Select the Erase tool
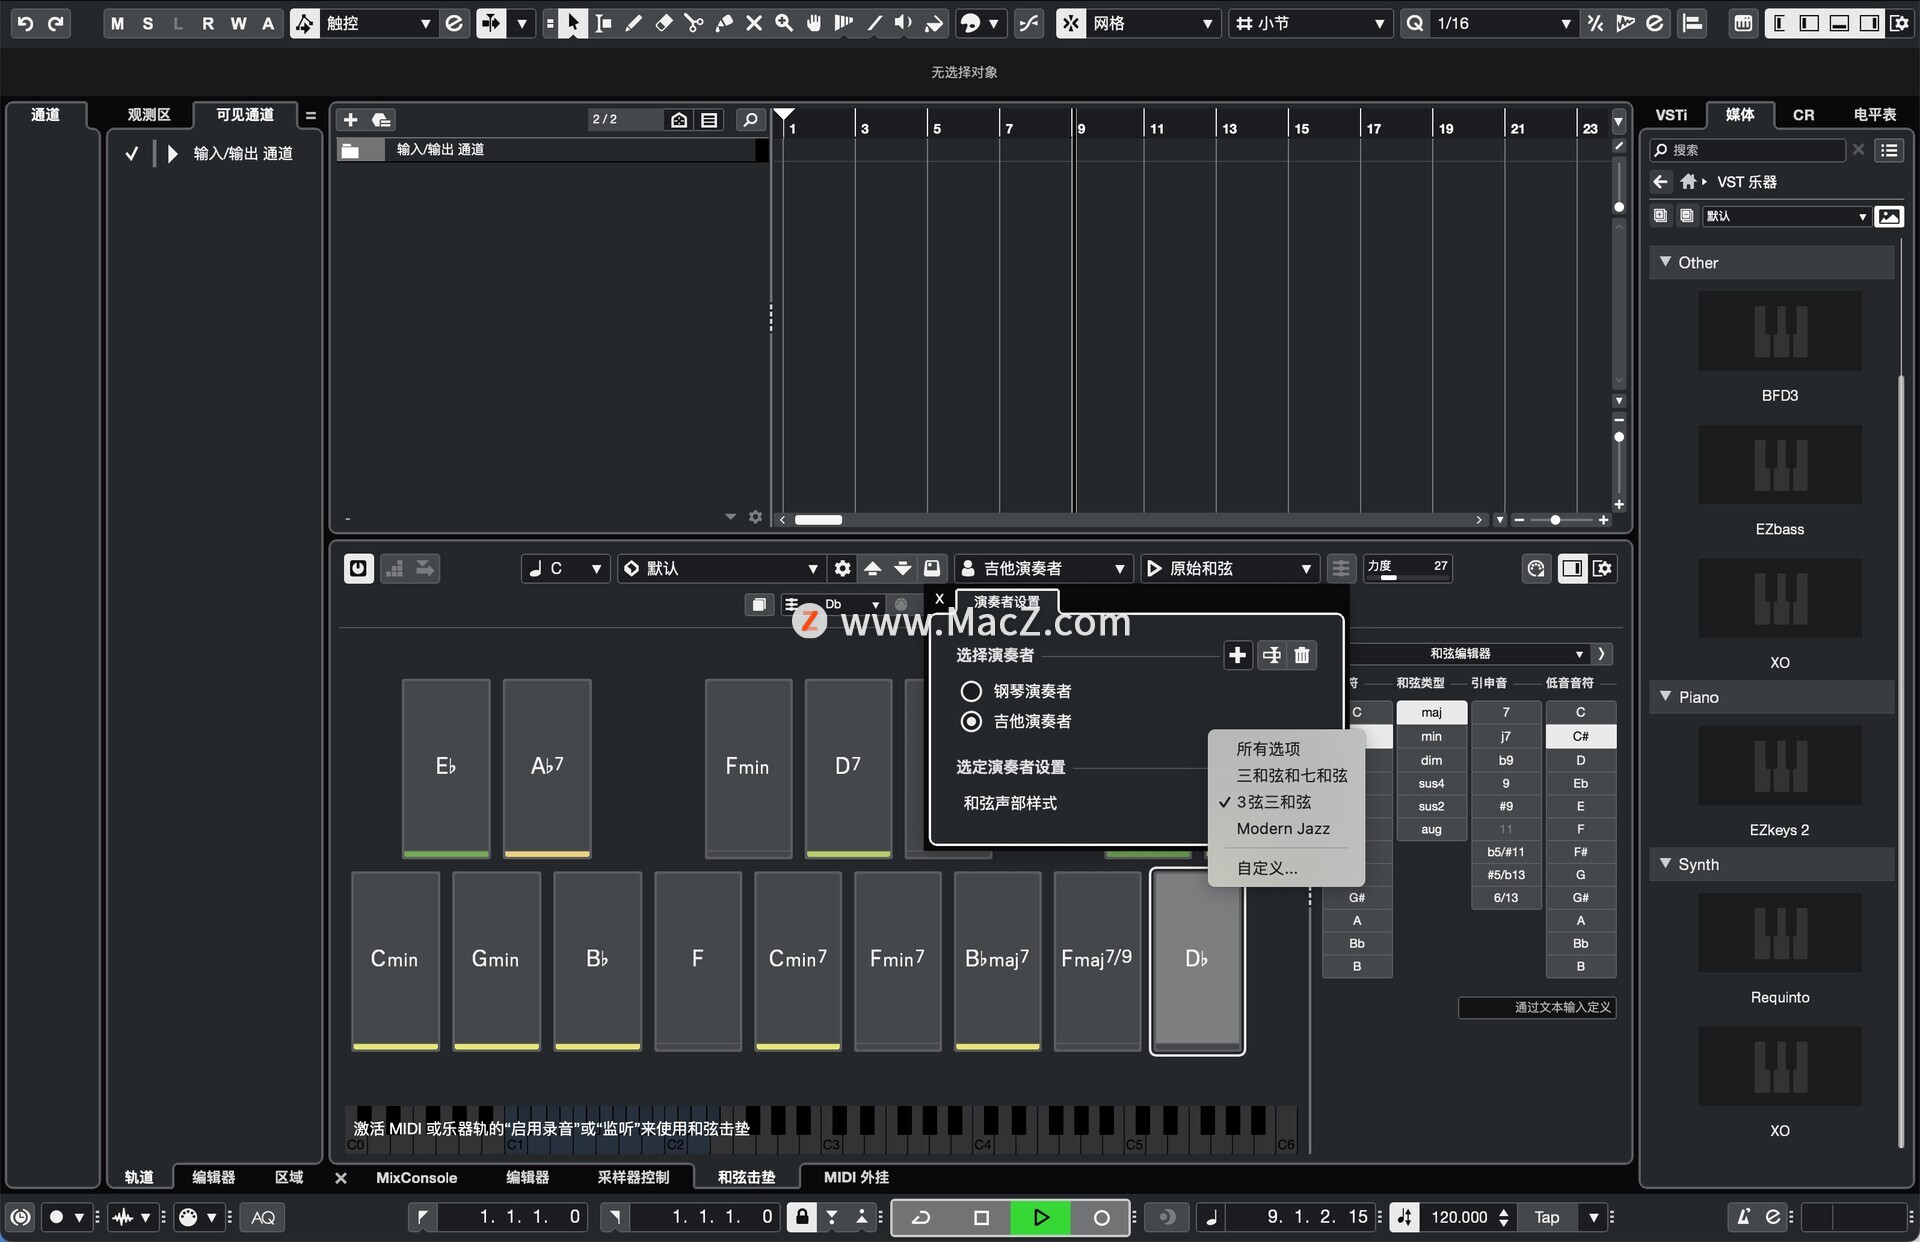This screenshot has height=1242, width=1920. 663,22
